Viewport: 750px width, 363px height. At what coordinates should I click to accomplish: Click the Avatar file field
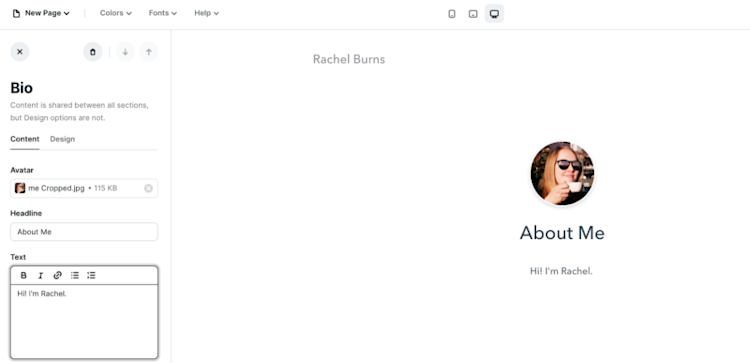(84, 188)
